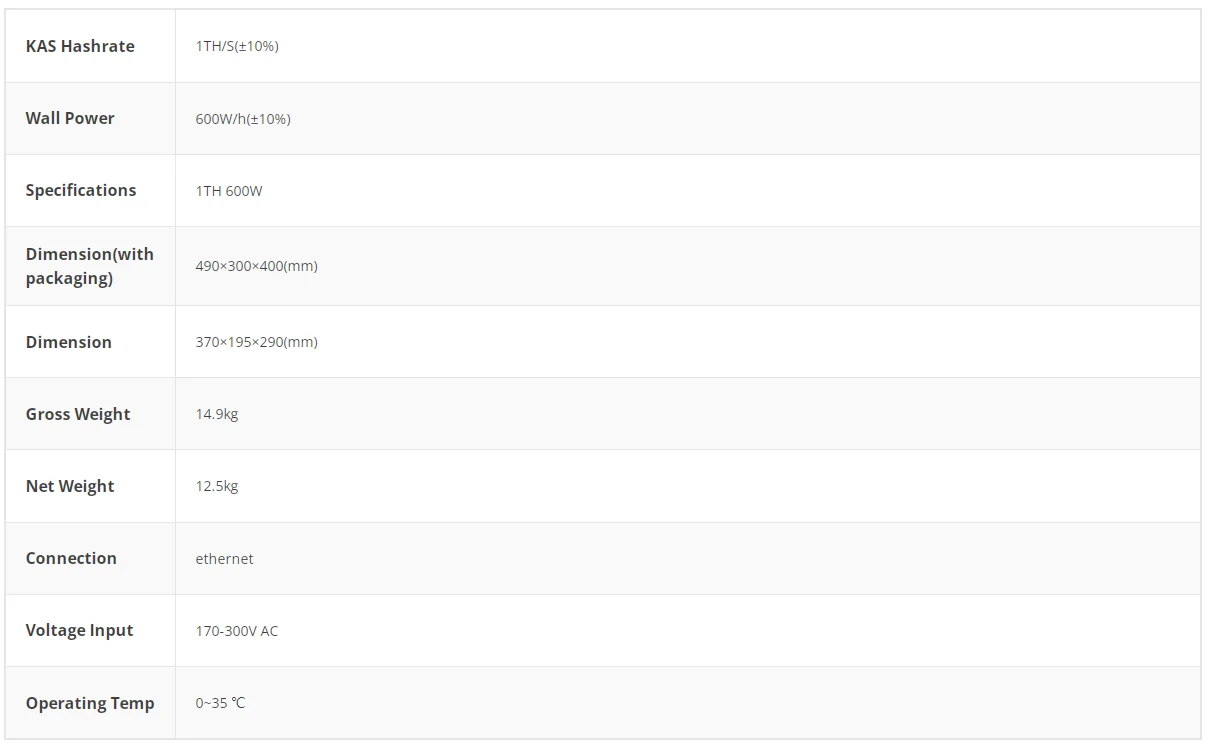Image resolution: width=1208 pixels, height=751 pixels.
Task: Select the 0~35 ℃ temperature value
Action: click(220, 703)
